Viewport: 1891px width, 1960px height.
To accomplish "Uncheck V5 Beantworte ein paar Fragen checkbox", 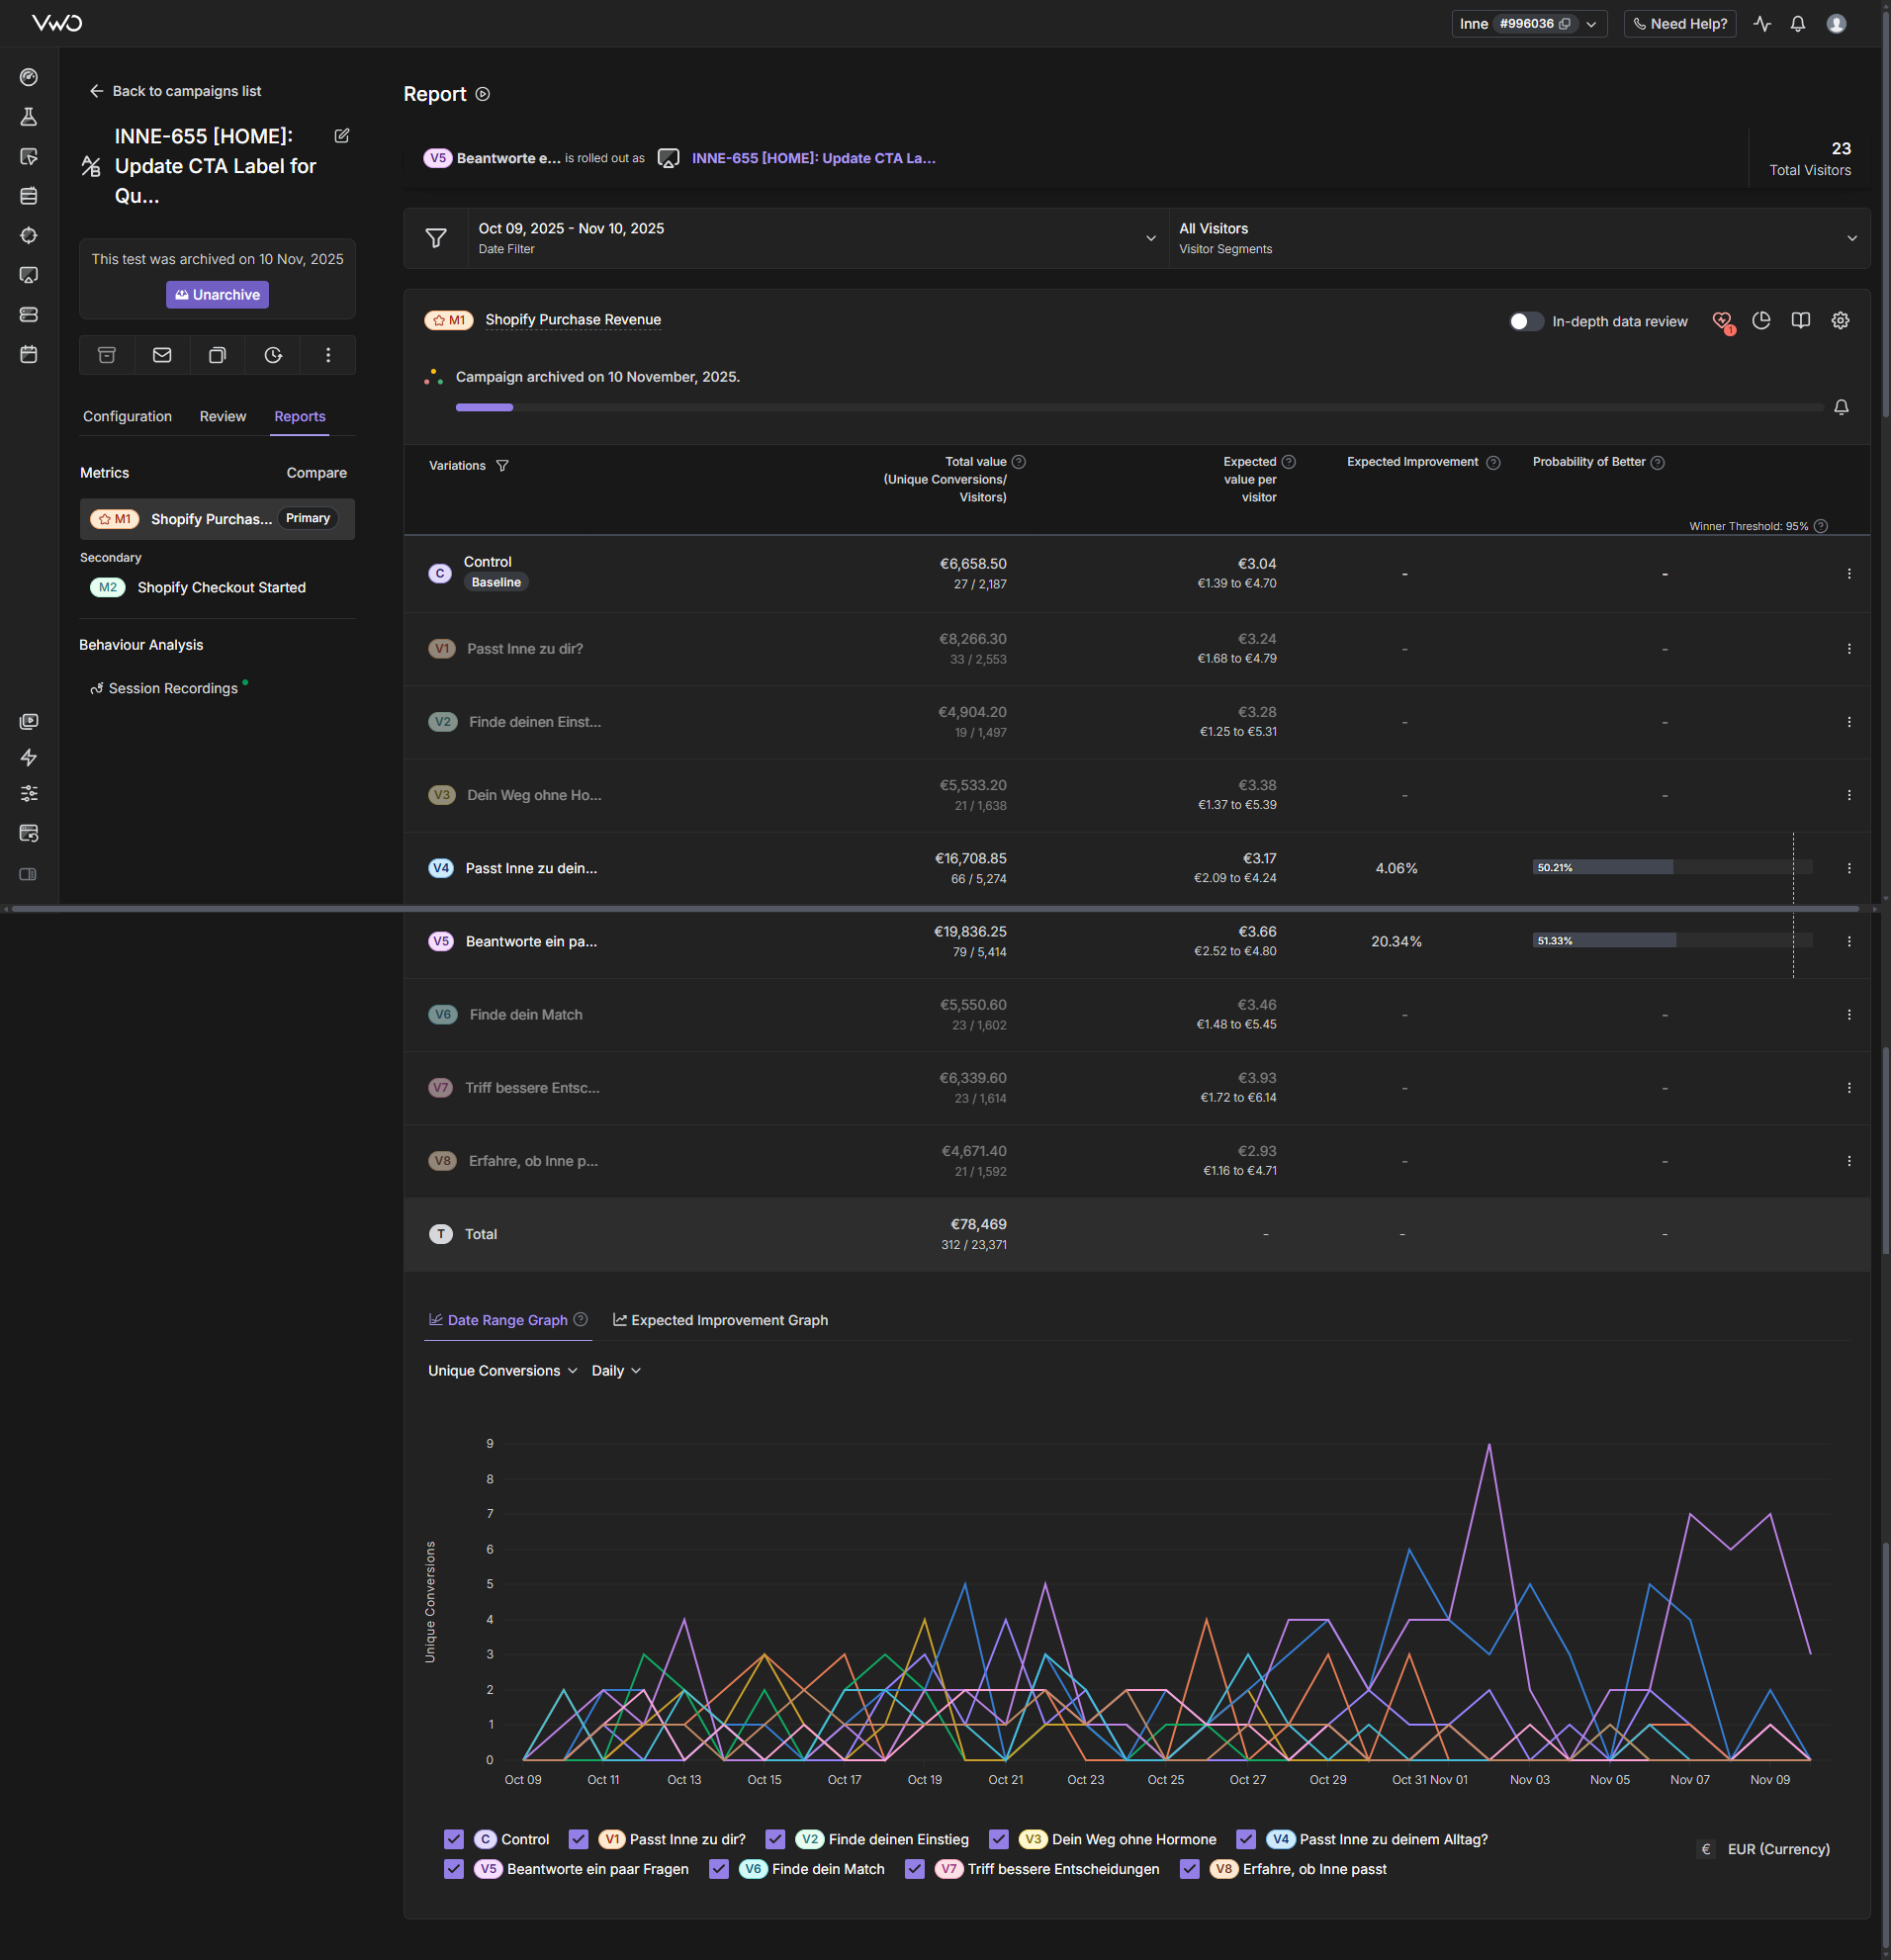I will coord(454,1869).
